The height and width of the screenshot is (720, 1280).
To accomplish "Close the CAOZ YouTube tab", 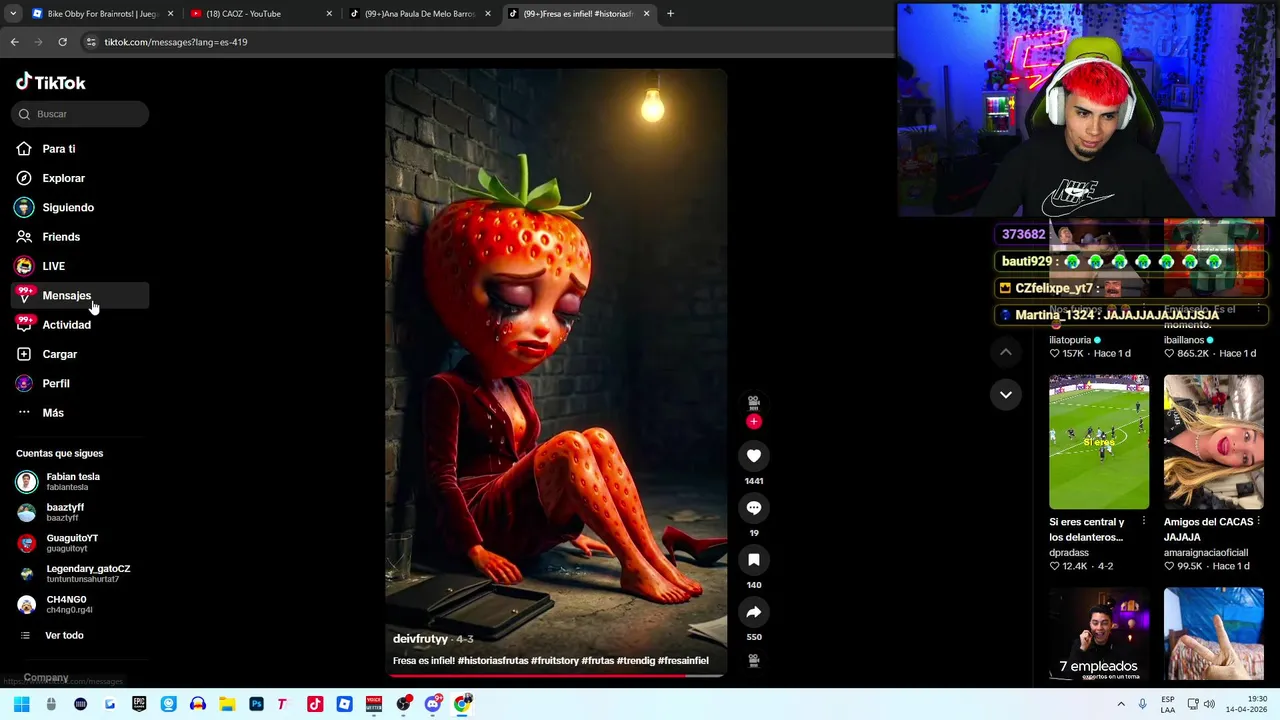I will coord(329,14).
